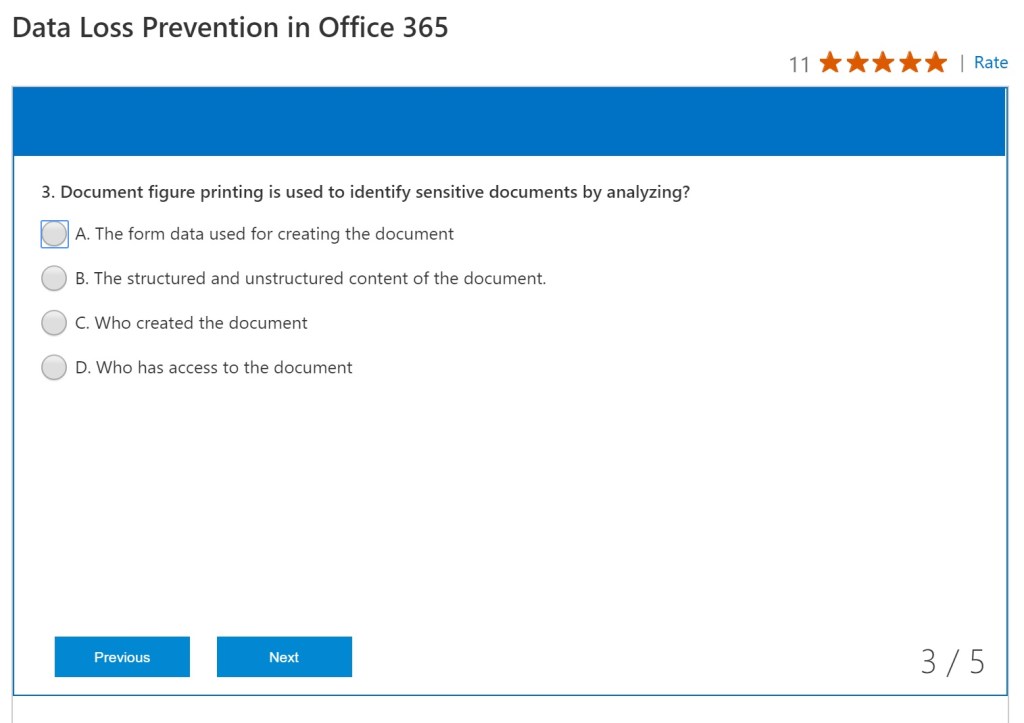This screenshot has height=723, width=1024.
Task: Click the Data Loss Prevention page title
Action: coord(230,27)
